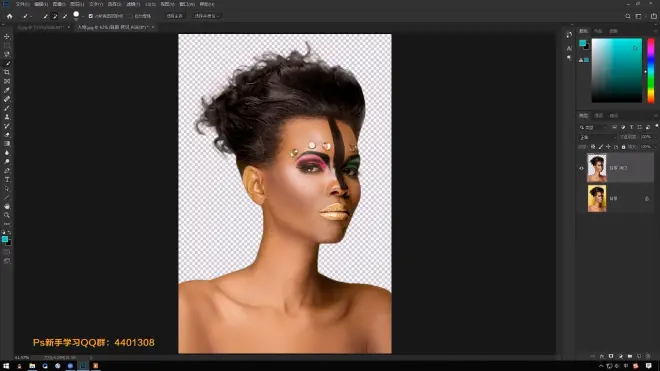Open the layer blend mode dropdown
This screenshot has height=371, width=660.
[x=597, y=137]
